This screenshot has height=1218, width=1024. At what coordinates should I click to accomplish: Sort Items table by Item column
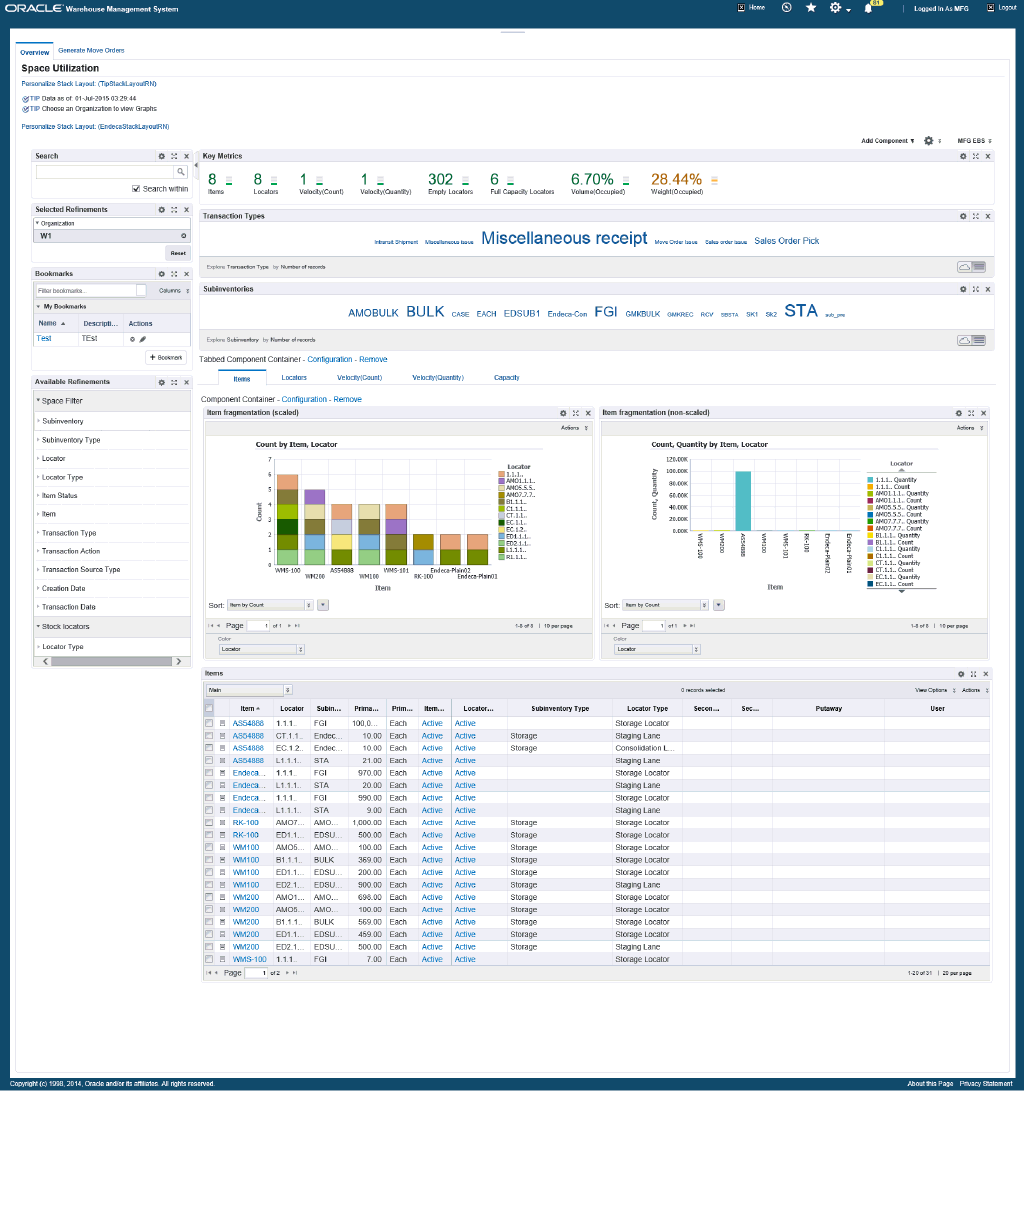click(249, 709)
